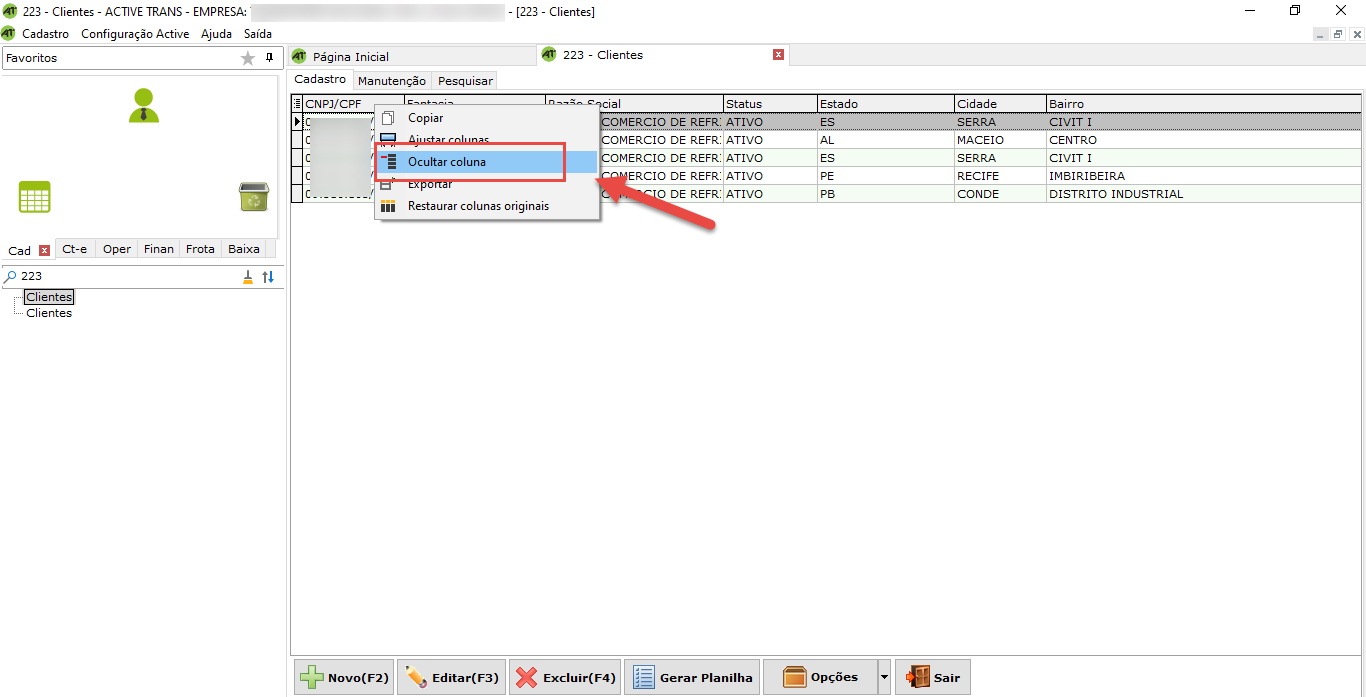The width and height of the screenshot is (1366, 697).
Task: Click the blue sort arrows icon
Action: (x=268, y=277)
